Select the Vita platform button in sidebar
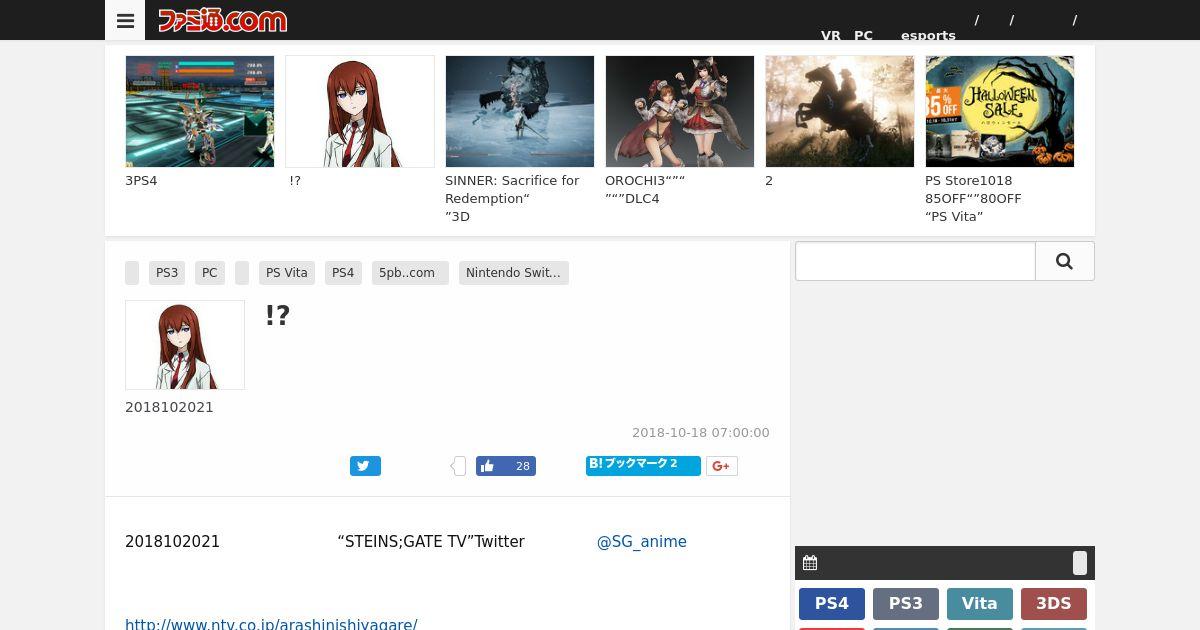The height and width of the screenshot is (630, 1200). tap(980, 604)
